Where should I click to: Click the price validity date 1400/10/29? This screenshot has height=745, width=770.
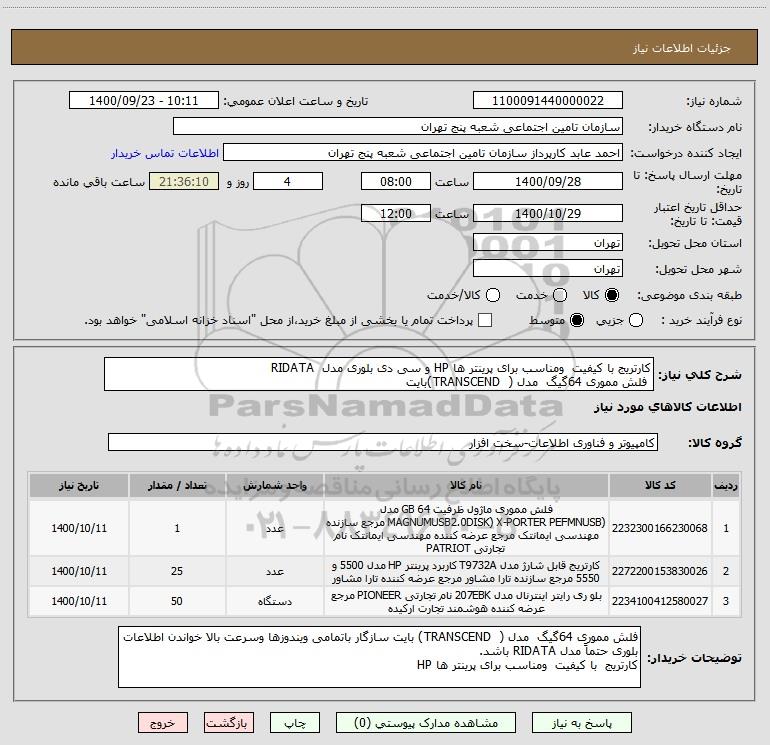point(548,213)
